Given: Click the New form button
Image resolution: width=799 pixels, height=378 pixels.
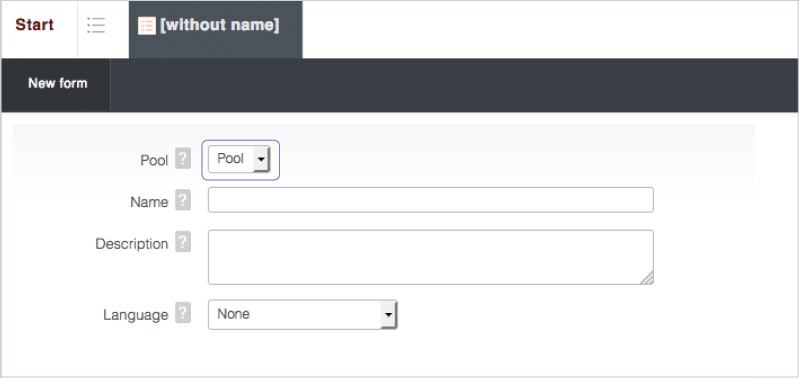Looking at the screenshot, I should pyautogui.click(x=58, y=84).
